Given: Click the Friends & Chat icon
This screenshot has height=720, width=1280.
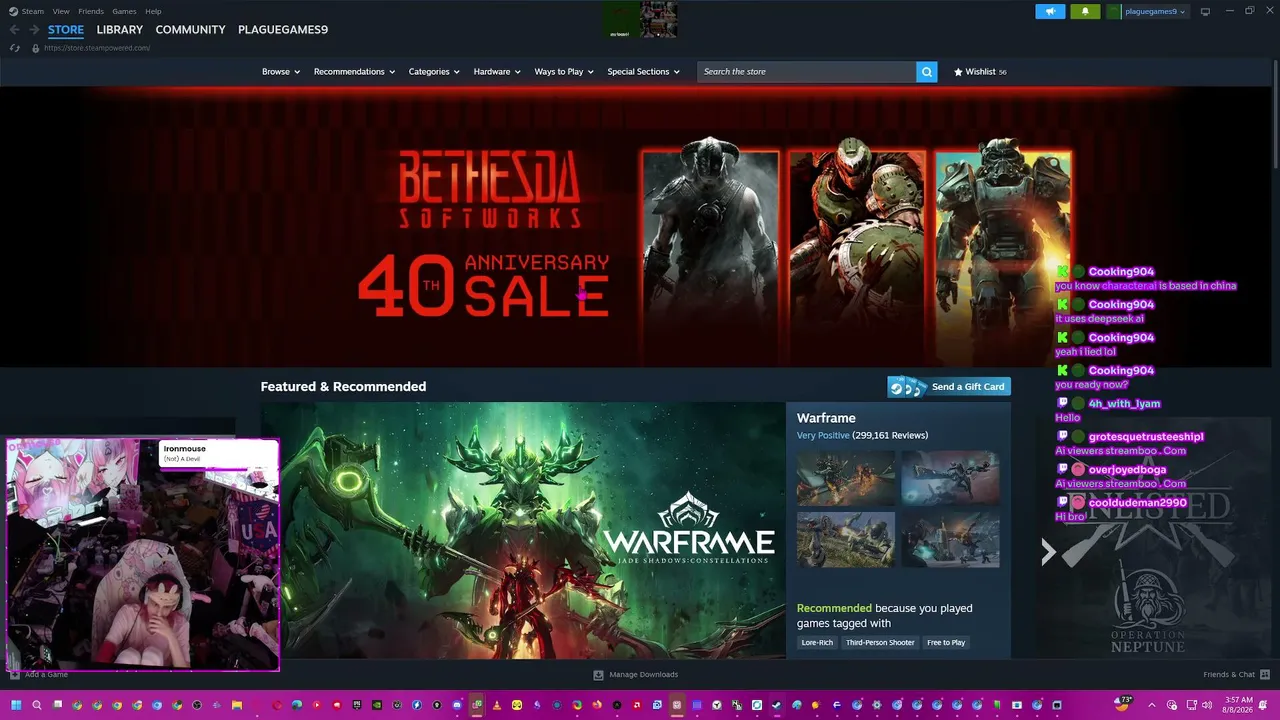Looking at the screenshot, I should [x=1265, y=675].
